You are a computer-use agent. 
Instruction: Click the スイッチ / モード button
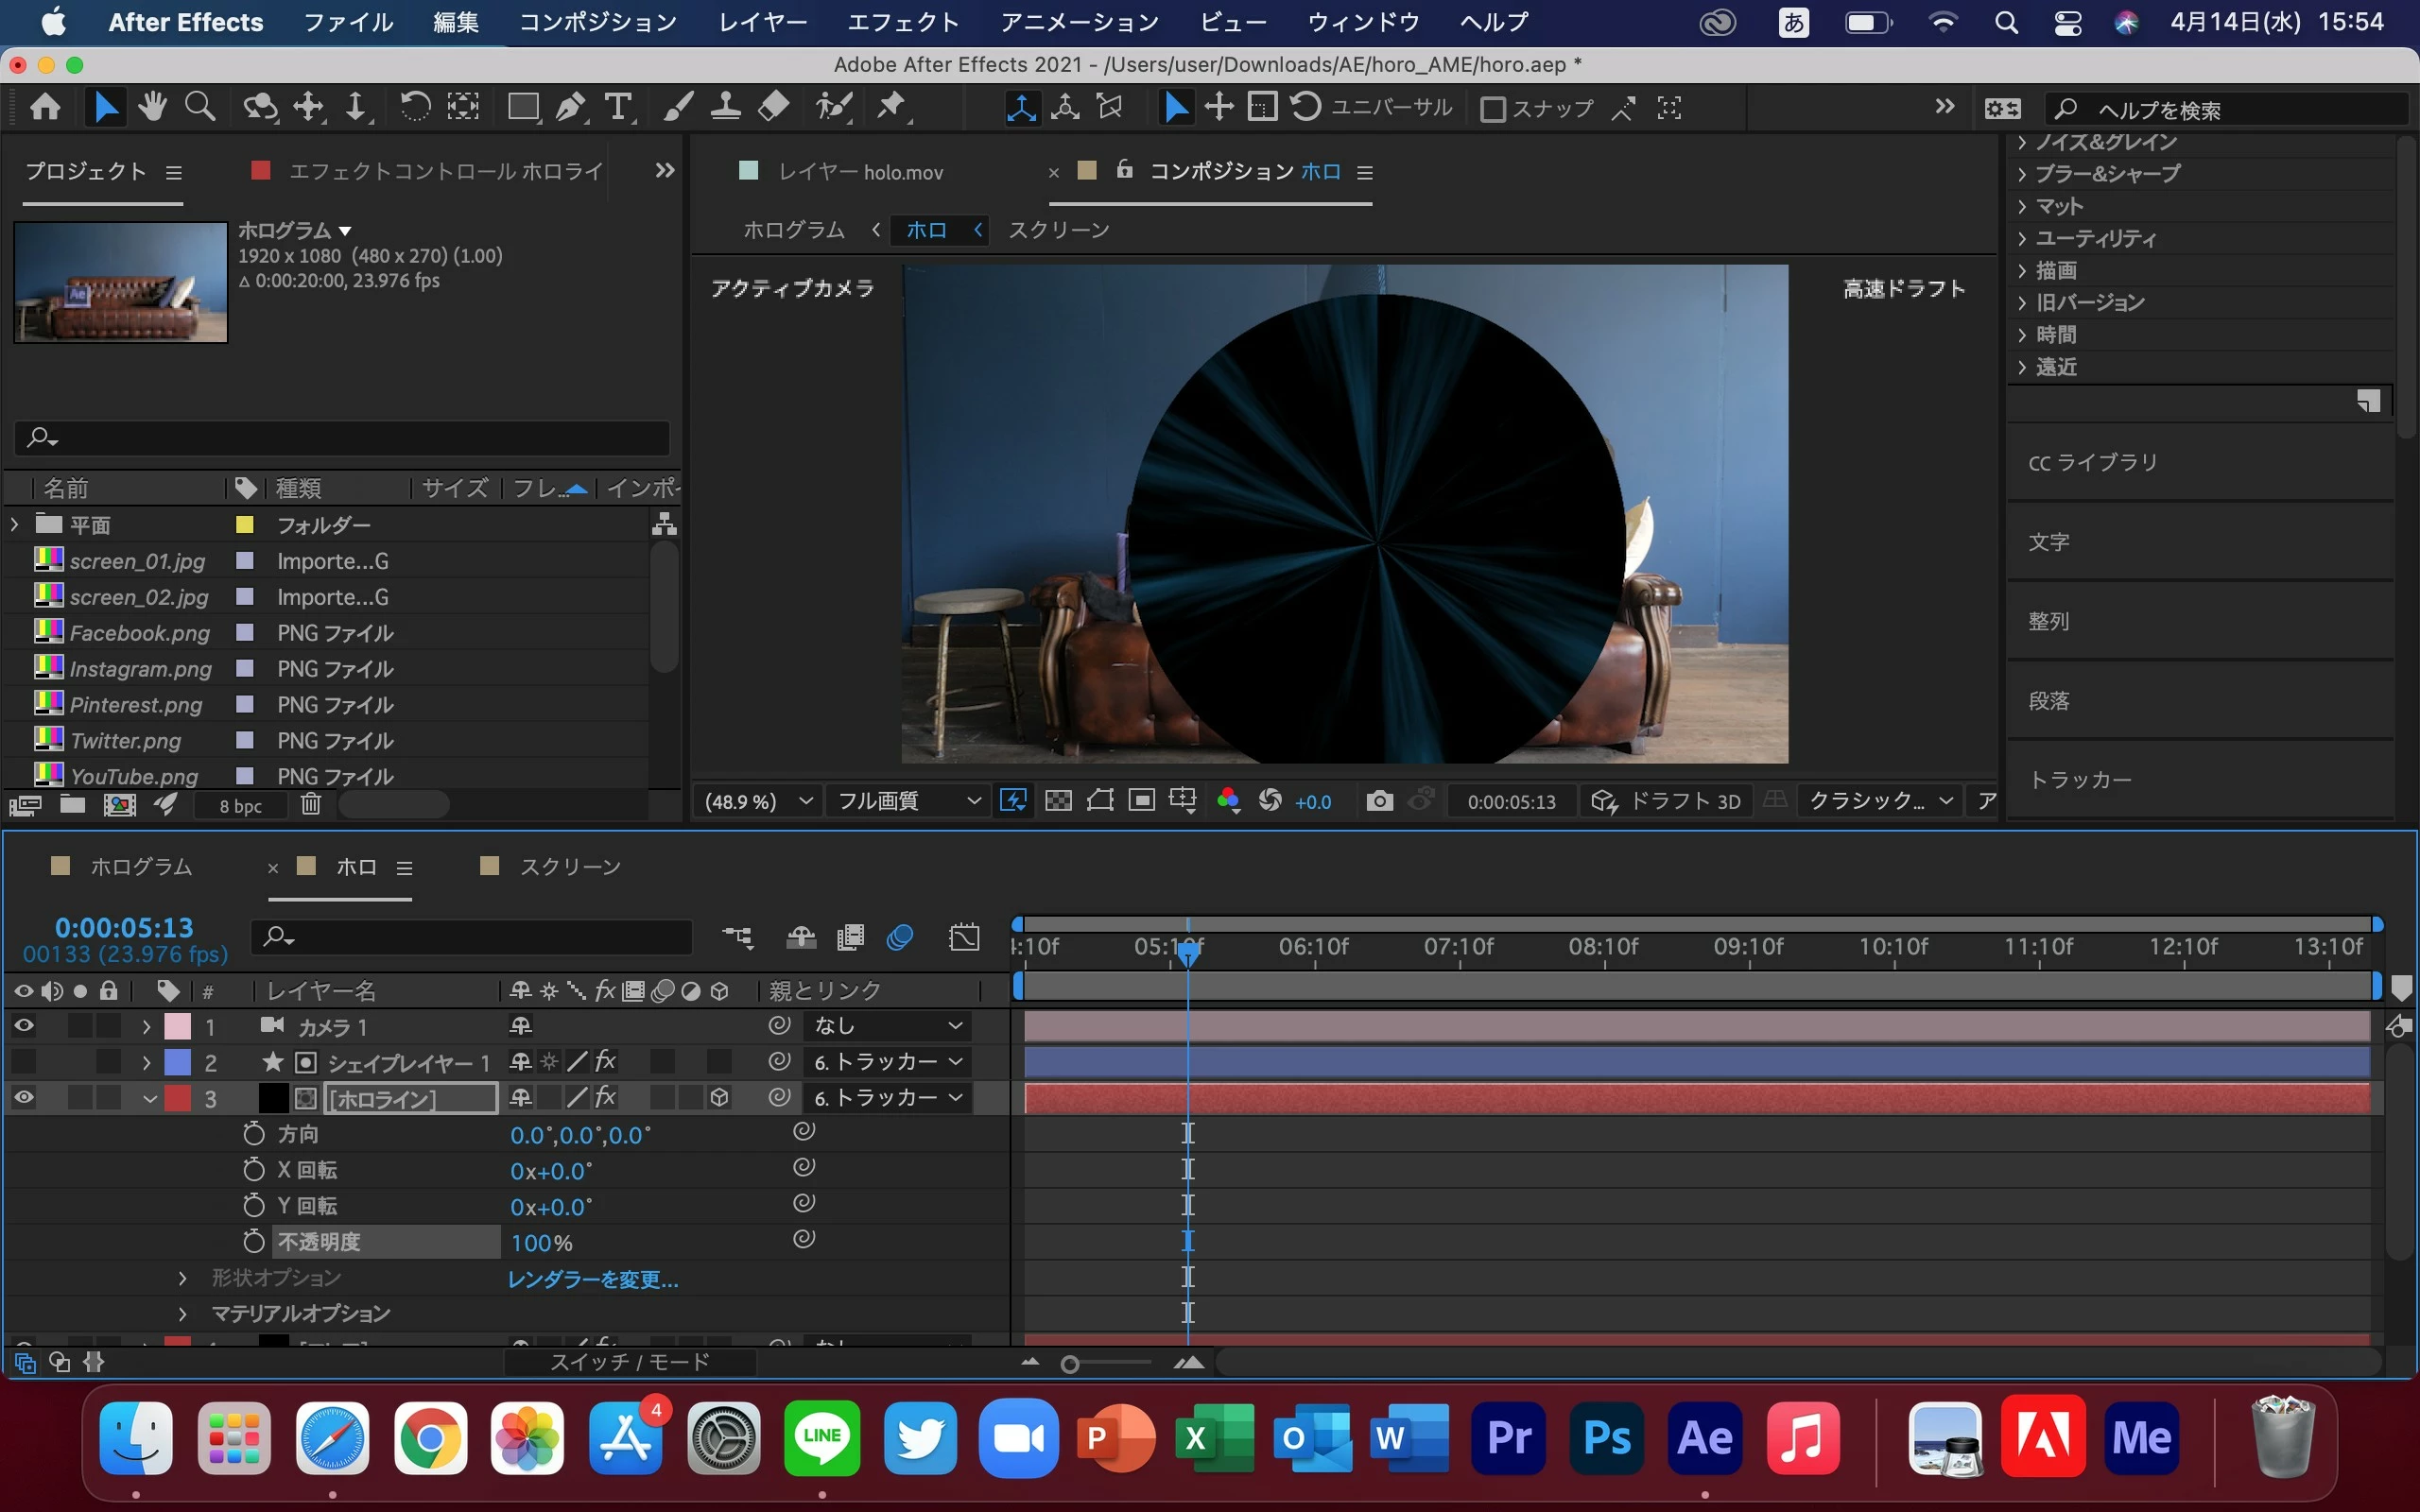(630, 1362)
